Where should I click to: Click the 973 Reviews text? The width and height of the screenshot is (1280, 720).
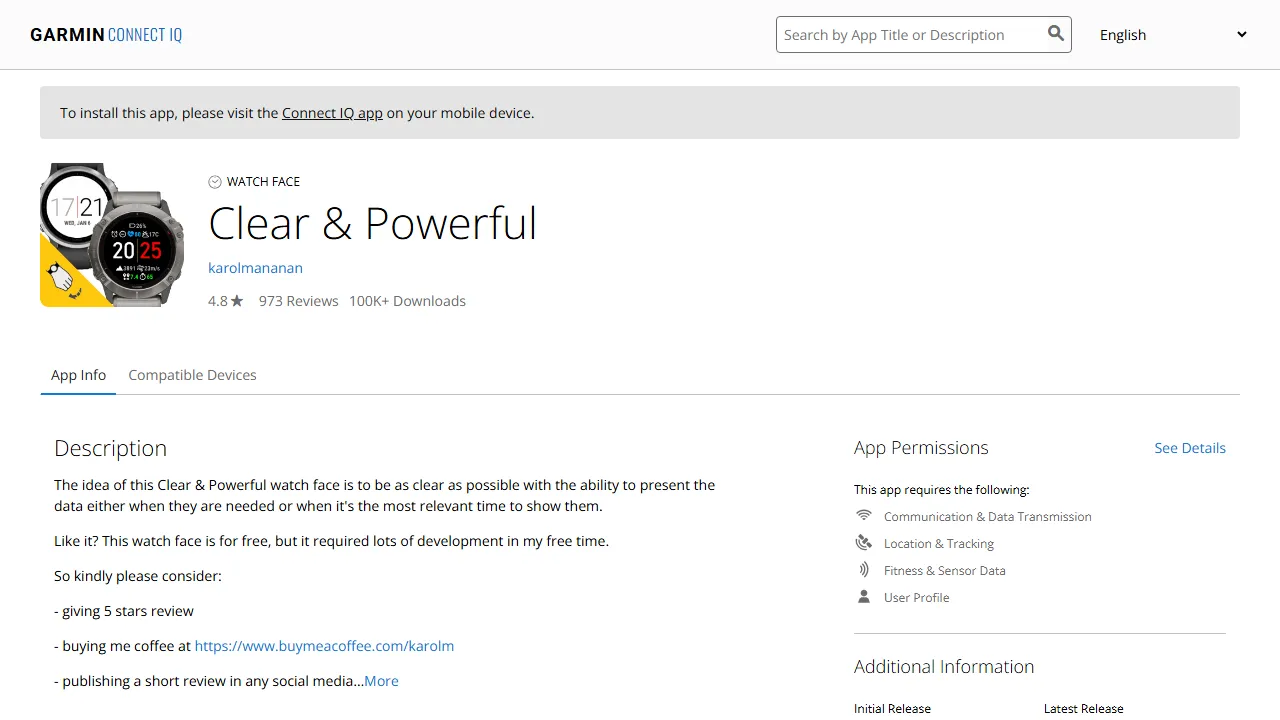298,301
